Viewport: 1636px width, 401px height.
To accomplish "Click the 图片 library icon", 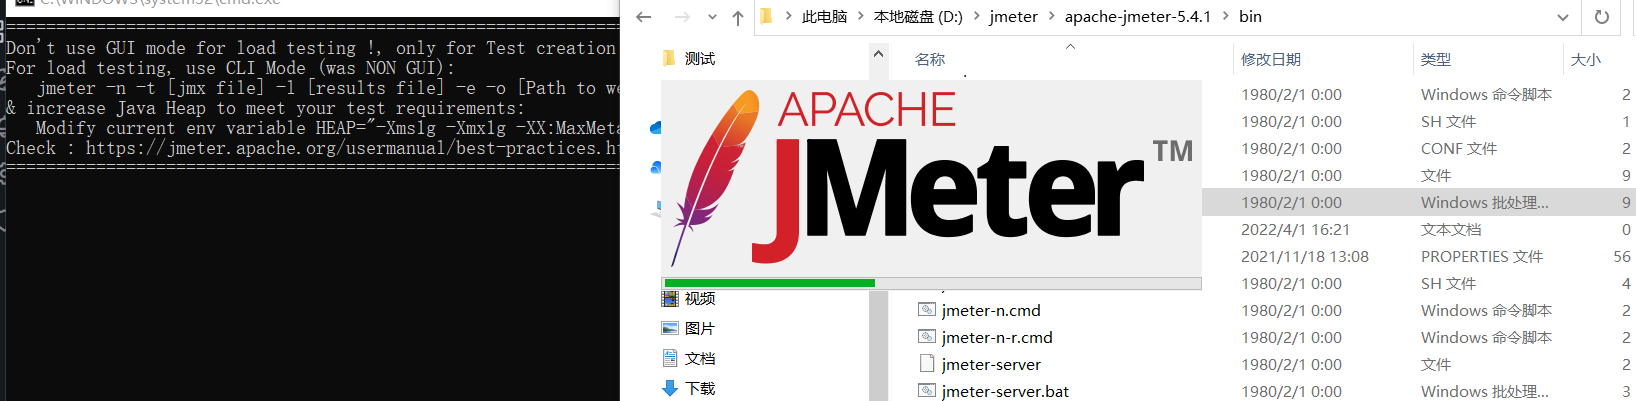I will pyautogui.click(x=670, y=329).
